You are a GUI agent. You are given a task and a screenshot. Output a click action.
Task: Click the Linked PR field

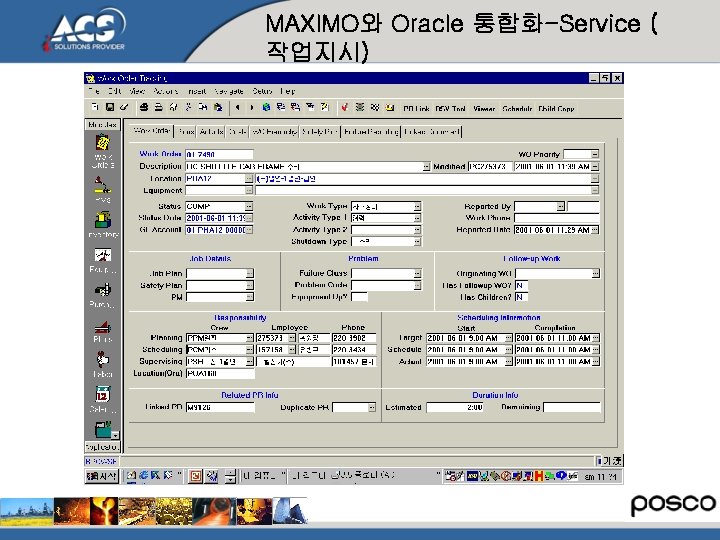pos(220,407)
